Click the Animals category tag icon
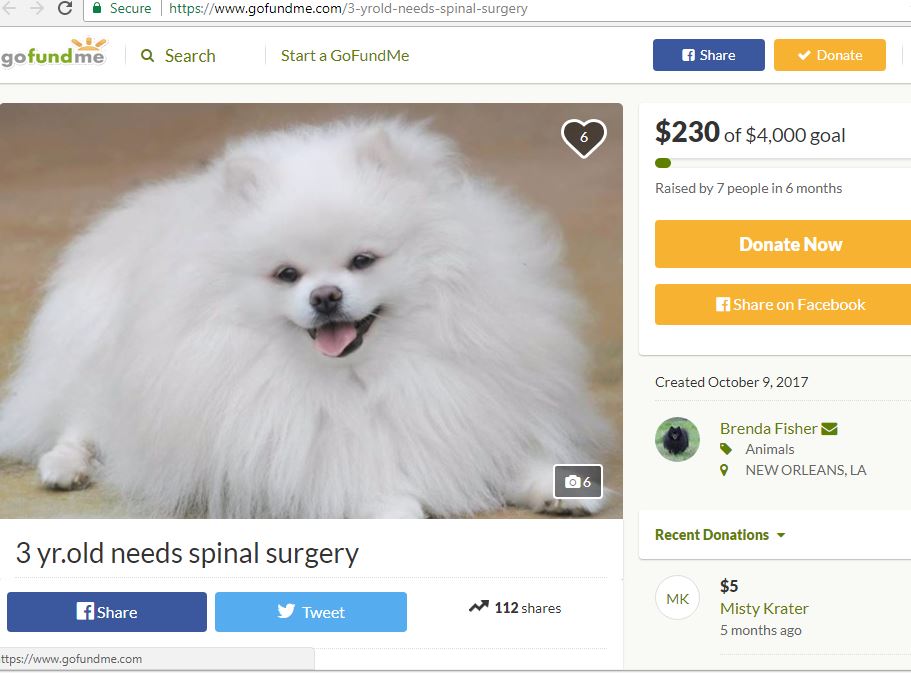 [726, 449]
